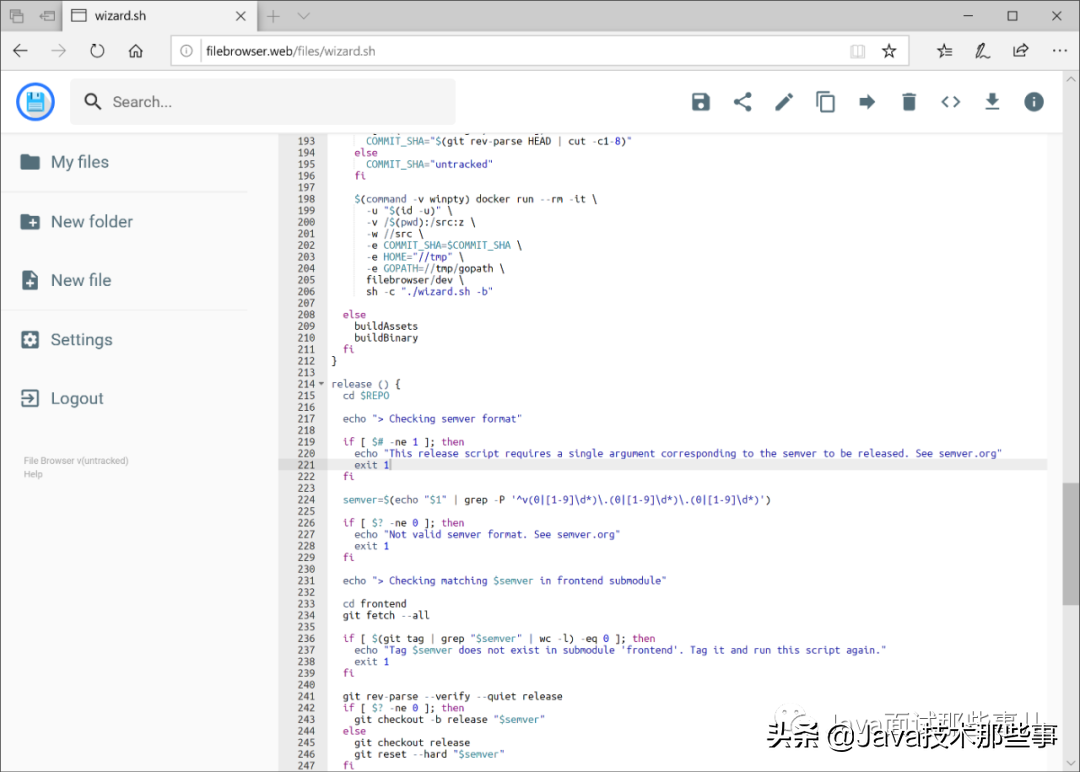This screenshot has width=1080, height=772.
Task: Download the file via download icon
Action: point(992,102)
